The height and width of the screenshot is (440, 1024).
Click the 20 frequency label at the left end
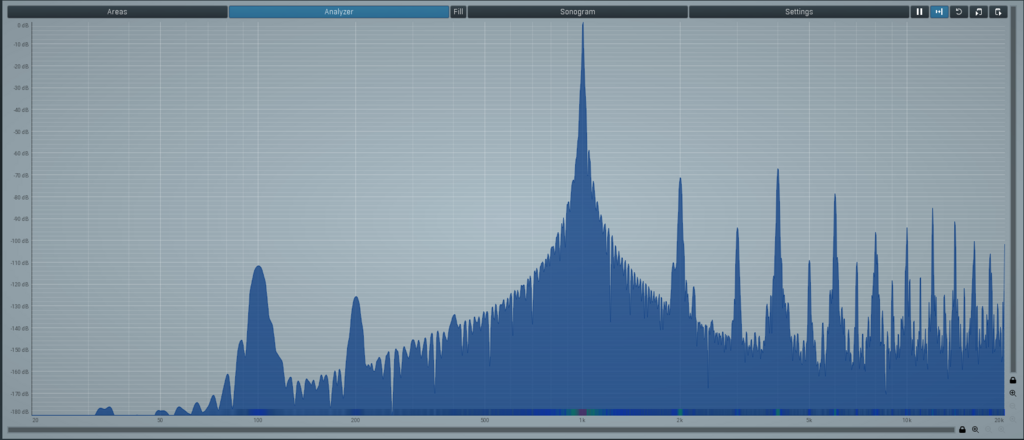tap(35, 420)
